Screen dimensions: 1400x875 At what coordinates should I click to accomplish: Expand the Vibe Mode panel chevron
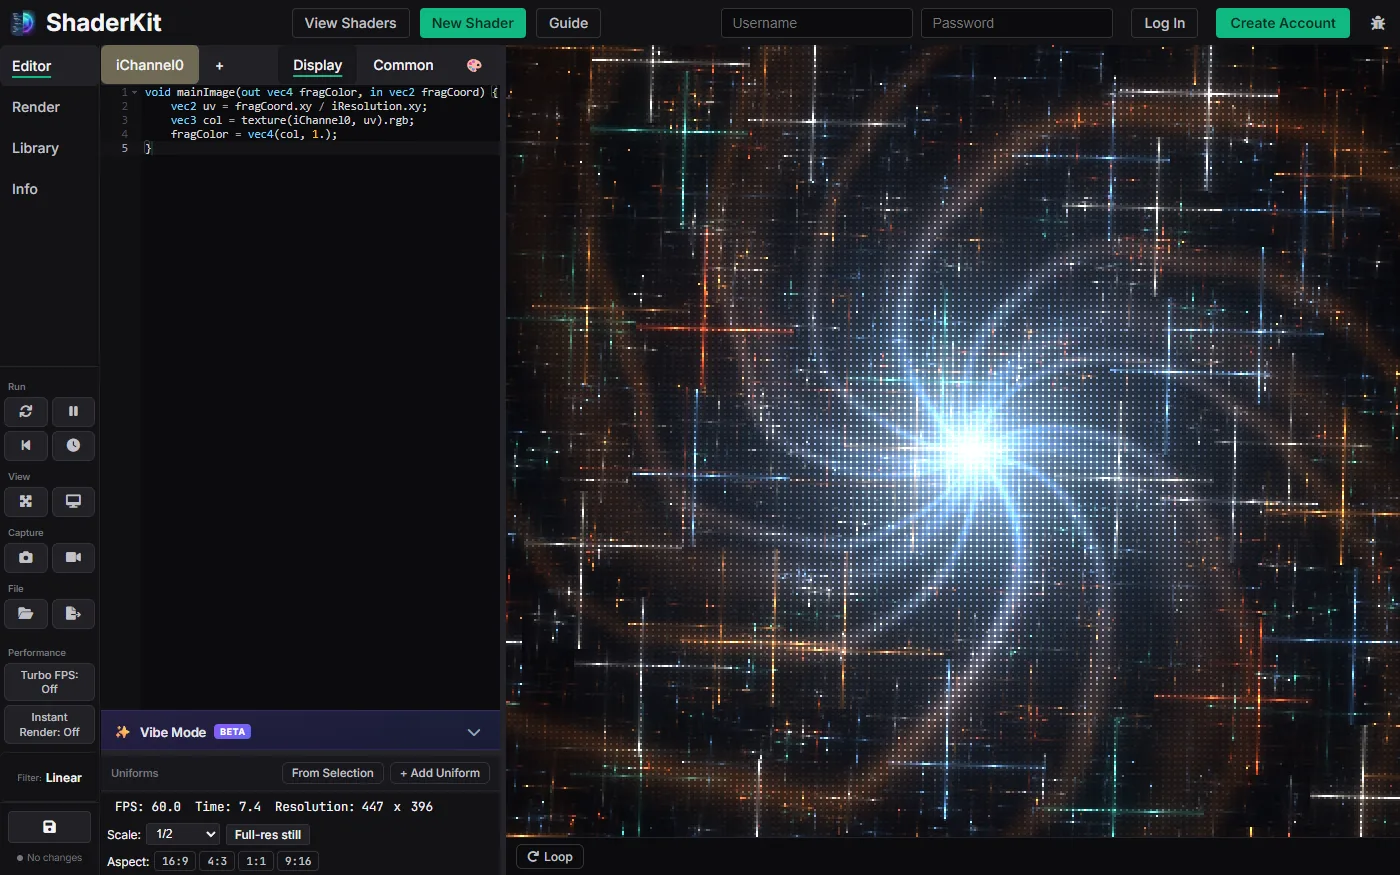474,732
